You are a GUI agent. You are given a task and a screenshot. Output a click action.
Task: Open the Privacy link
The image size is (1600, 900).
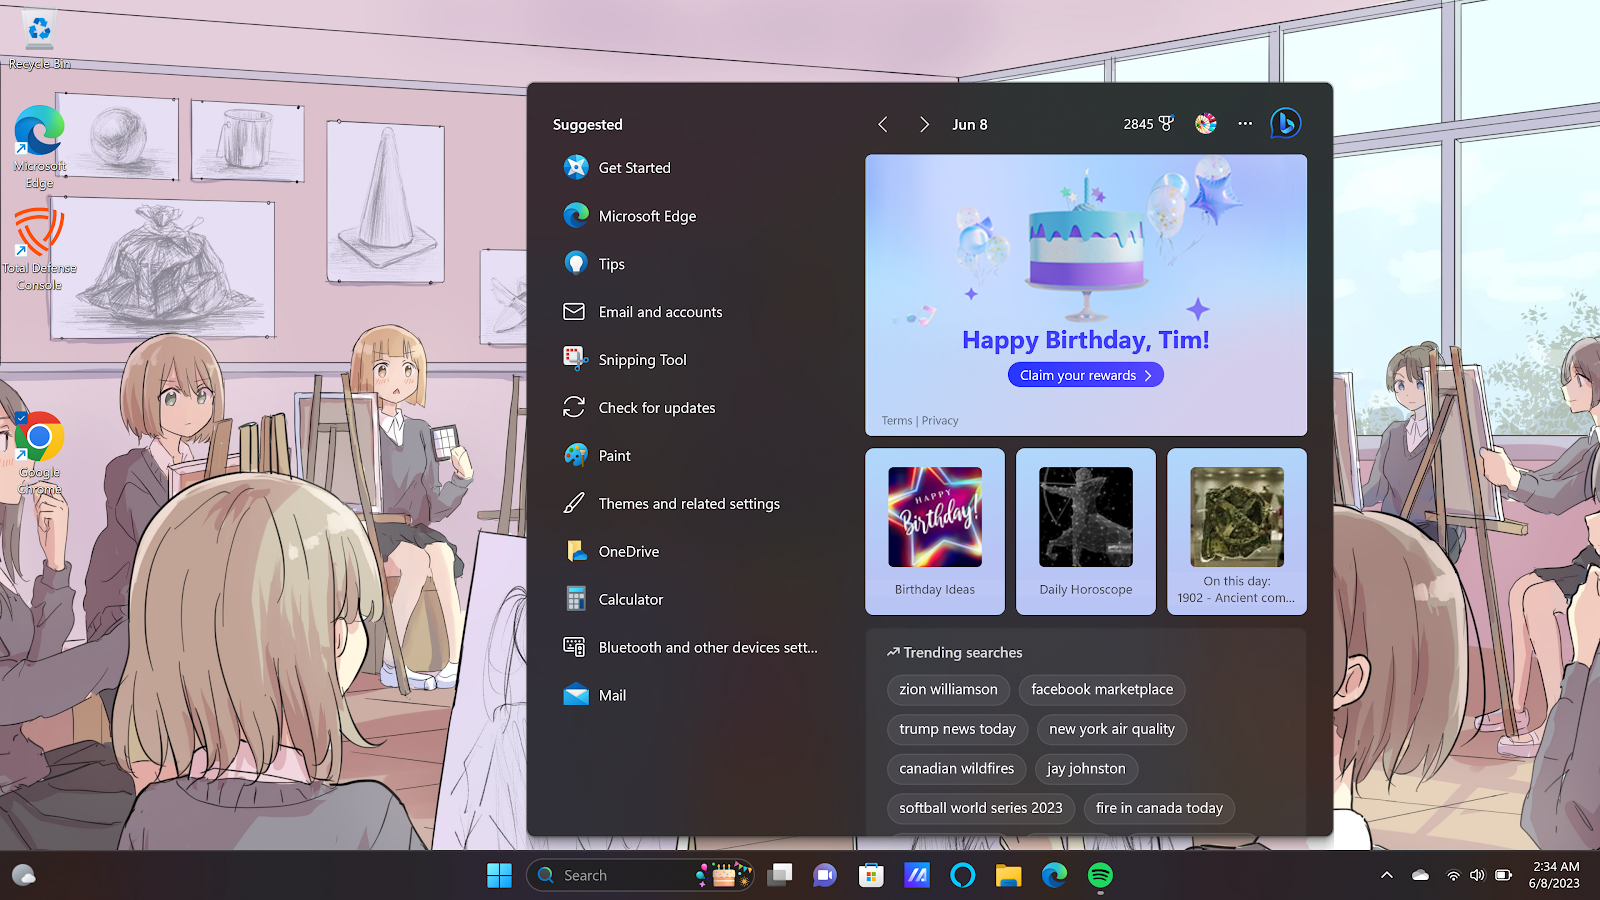(940, 421)
